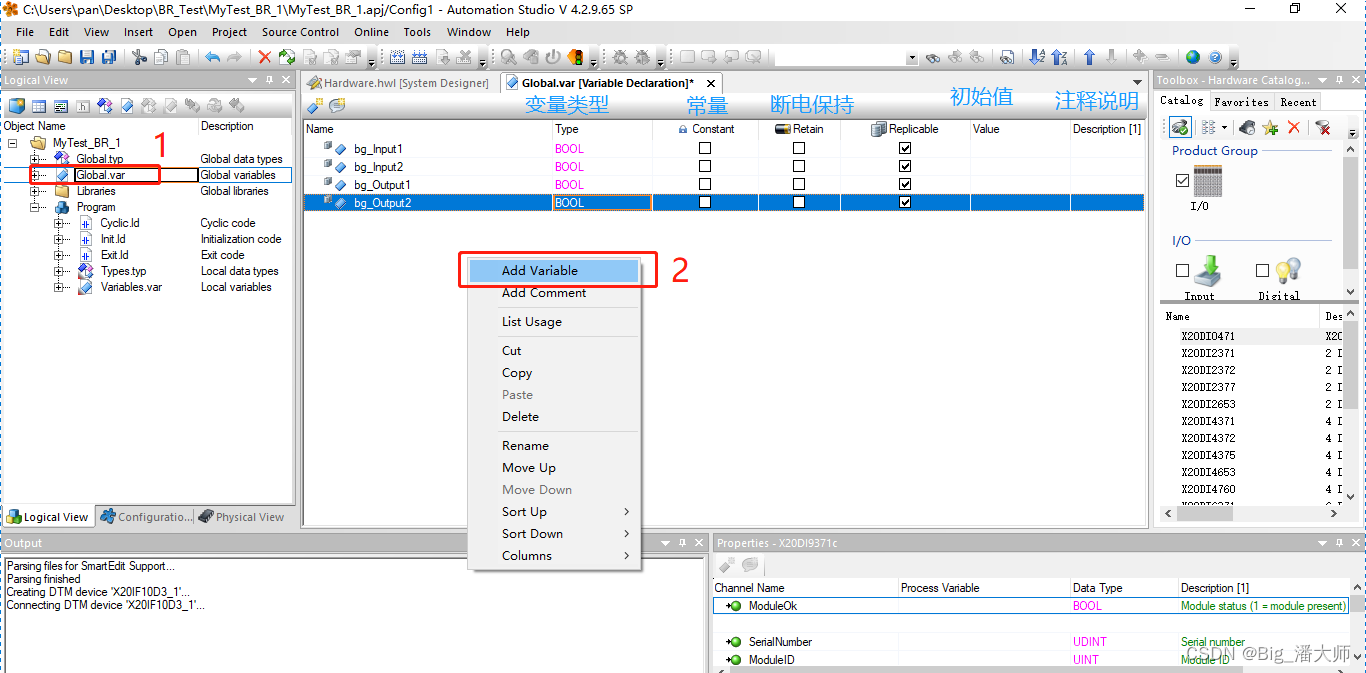
Task: Click the globe icon in main toolbar
Action: [1193, 57]
